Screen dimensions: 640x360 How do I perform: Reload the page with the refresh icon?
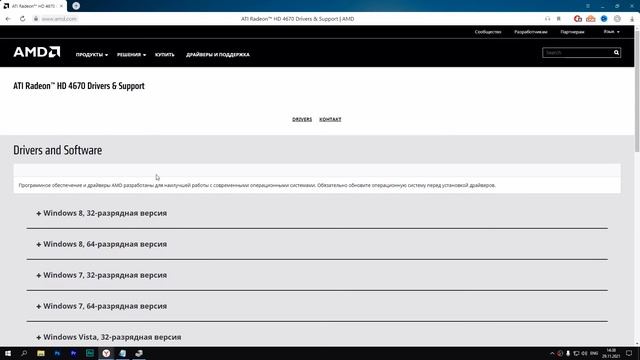[22, 19]
